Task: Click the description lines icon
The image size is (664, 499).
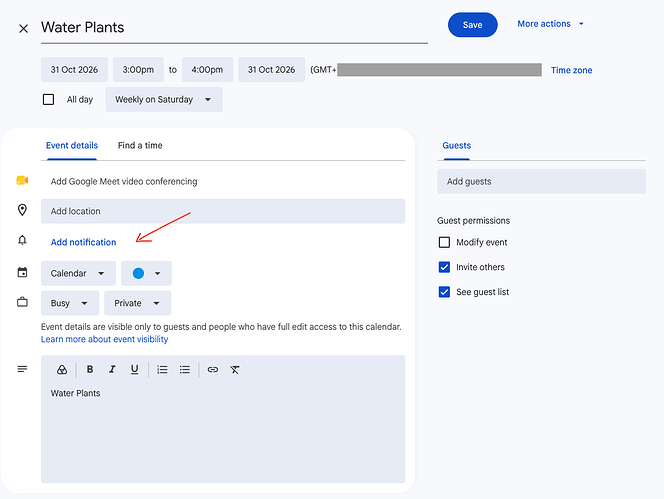Action: pos(22,369)
